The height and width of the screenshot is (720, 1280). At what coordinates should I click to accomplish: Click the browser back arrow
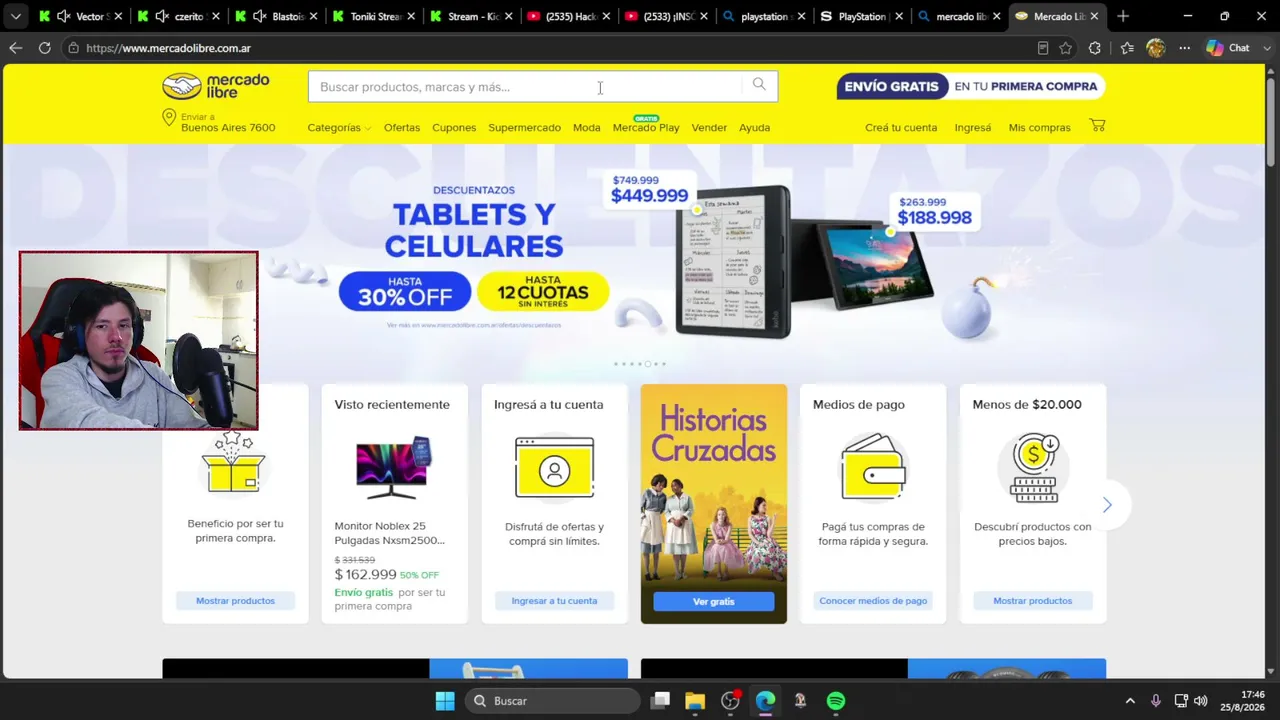15,48
